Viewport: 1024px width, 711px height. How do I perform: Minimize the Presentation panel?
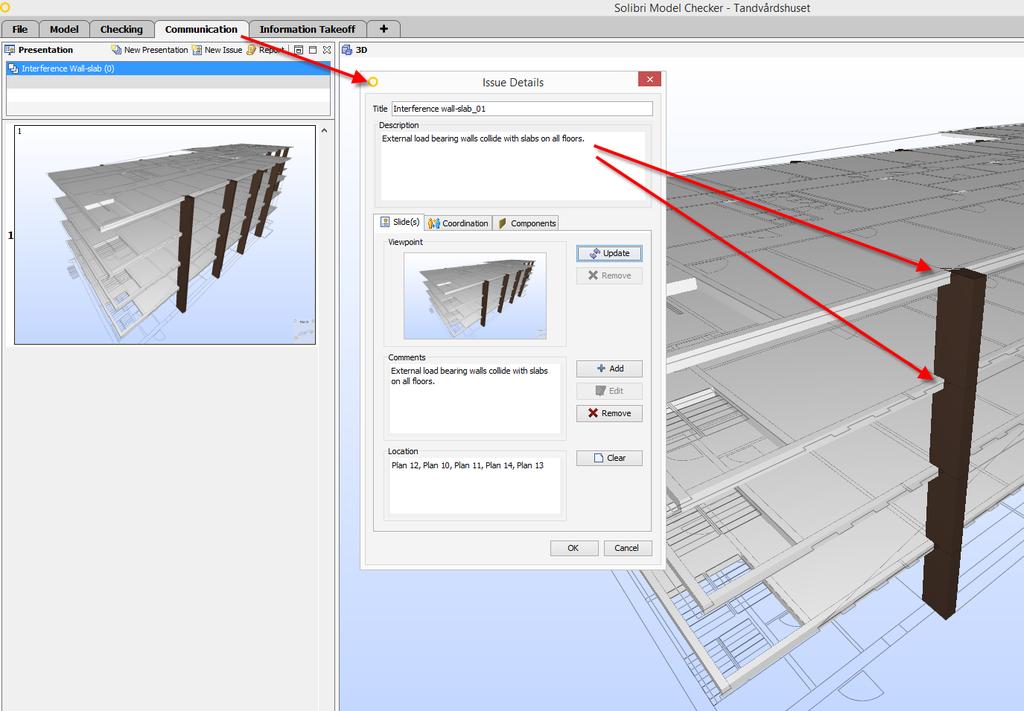[298, 50]
